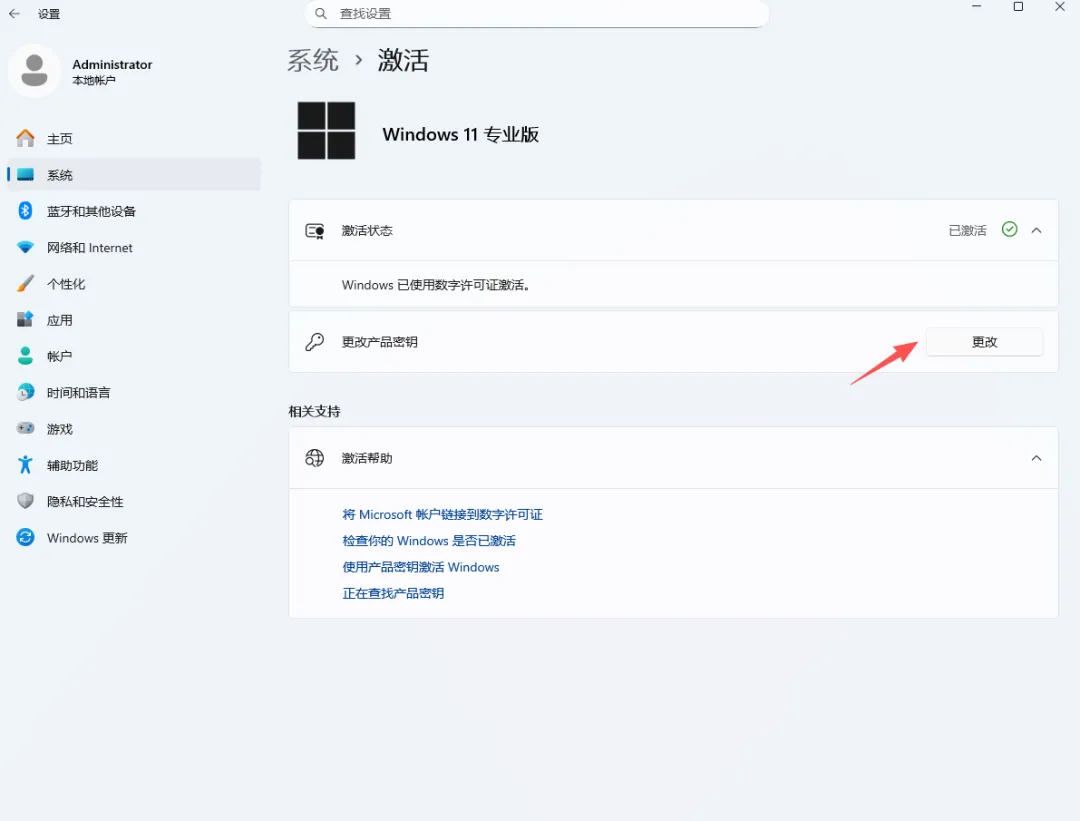1080x821 pixels.
Task: Click the green activated checkmark icon
Action: tap(1010, 229)
